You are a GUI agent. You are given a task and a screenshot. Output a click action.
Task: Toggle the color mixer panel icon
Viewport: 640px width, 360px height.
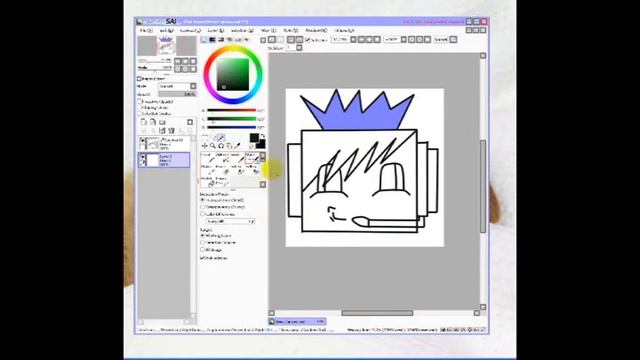coord(229,40)
